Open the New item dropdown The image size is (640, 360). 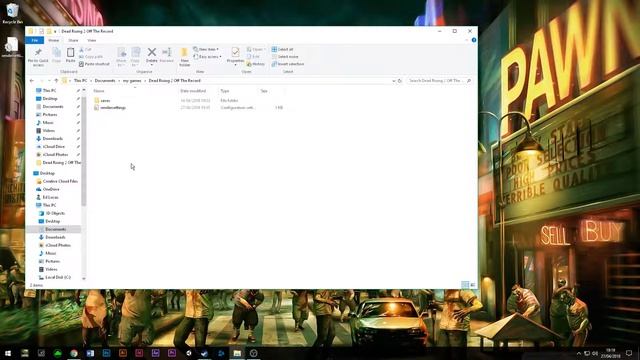(206, 49)
